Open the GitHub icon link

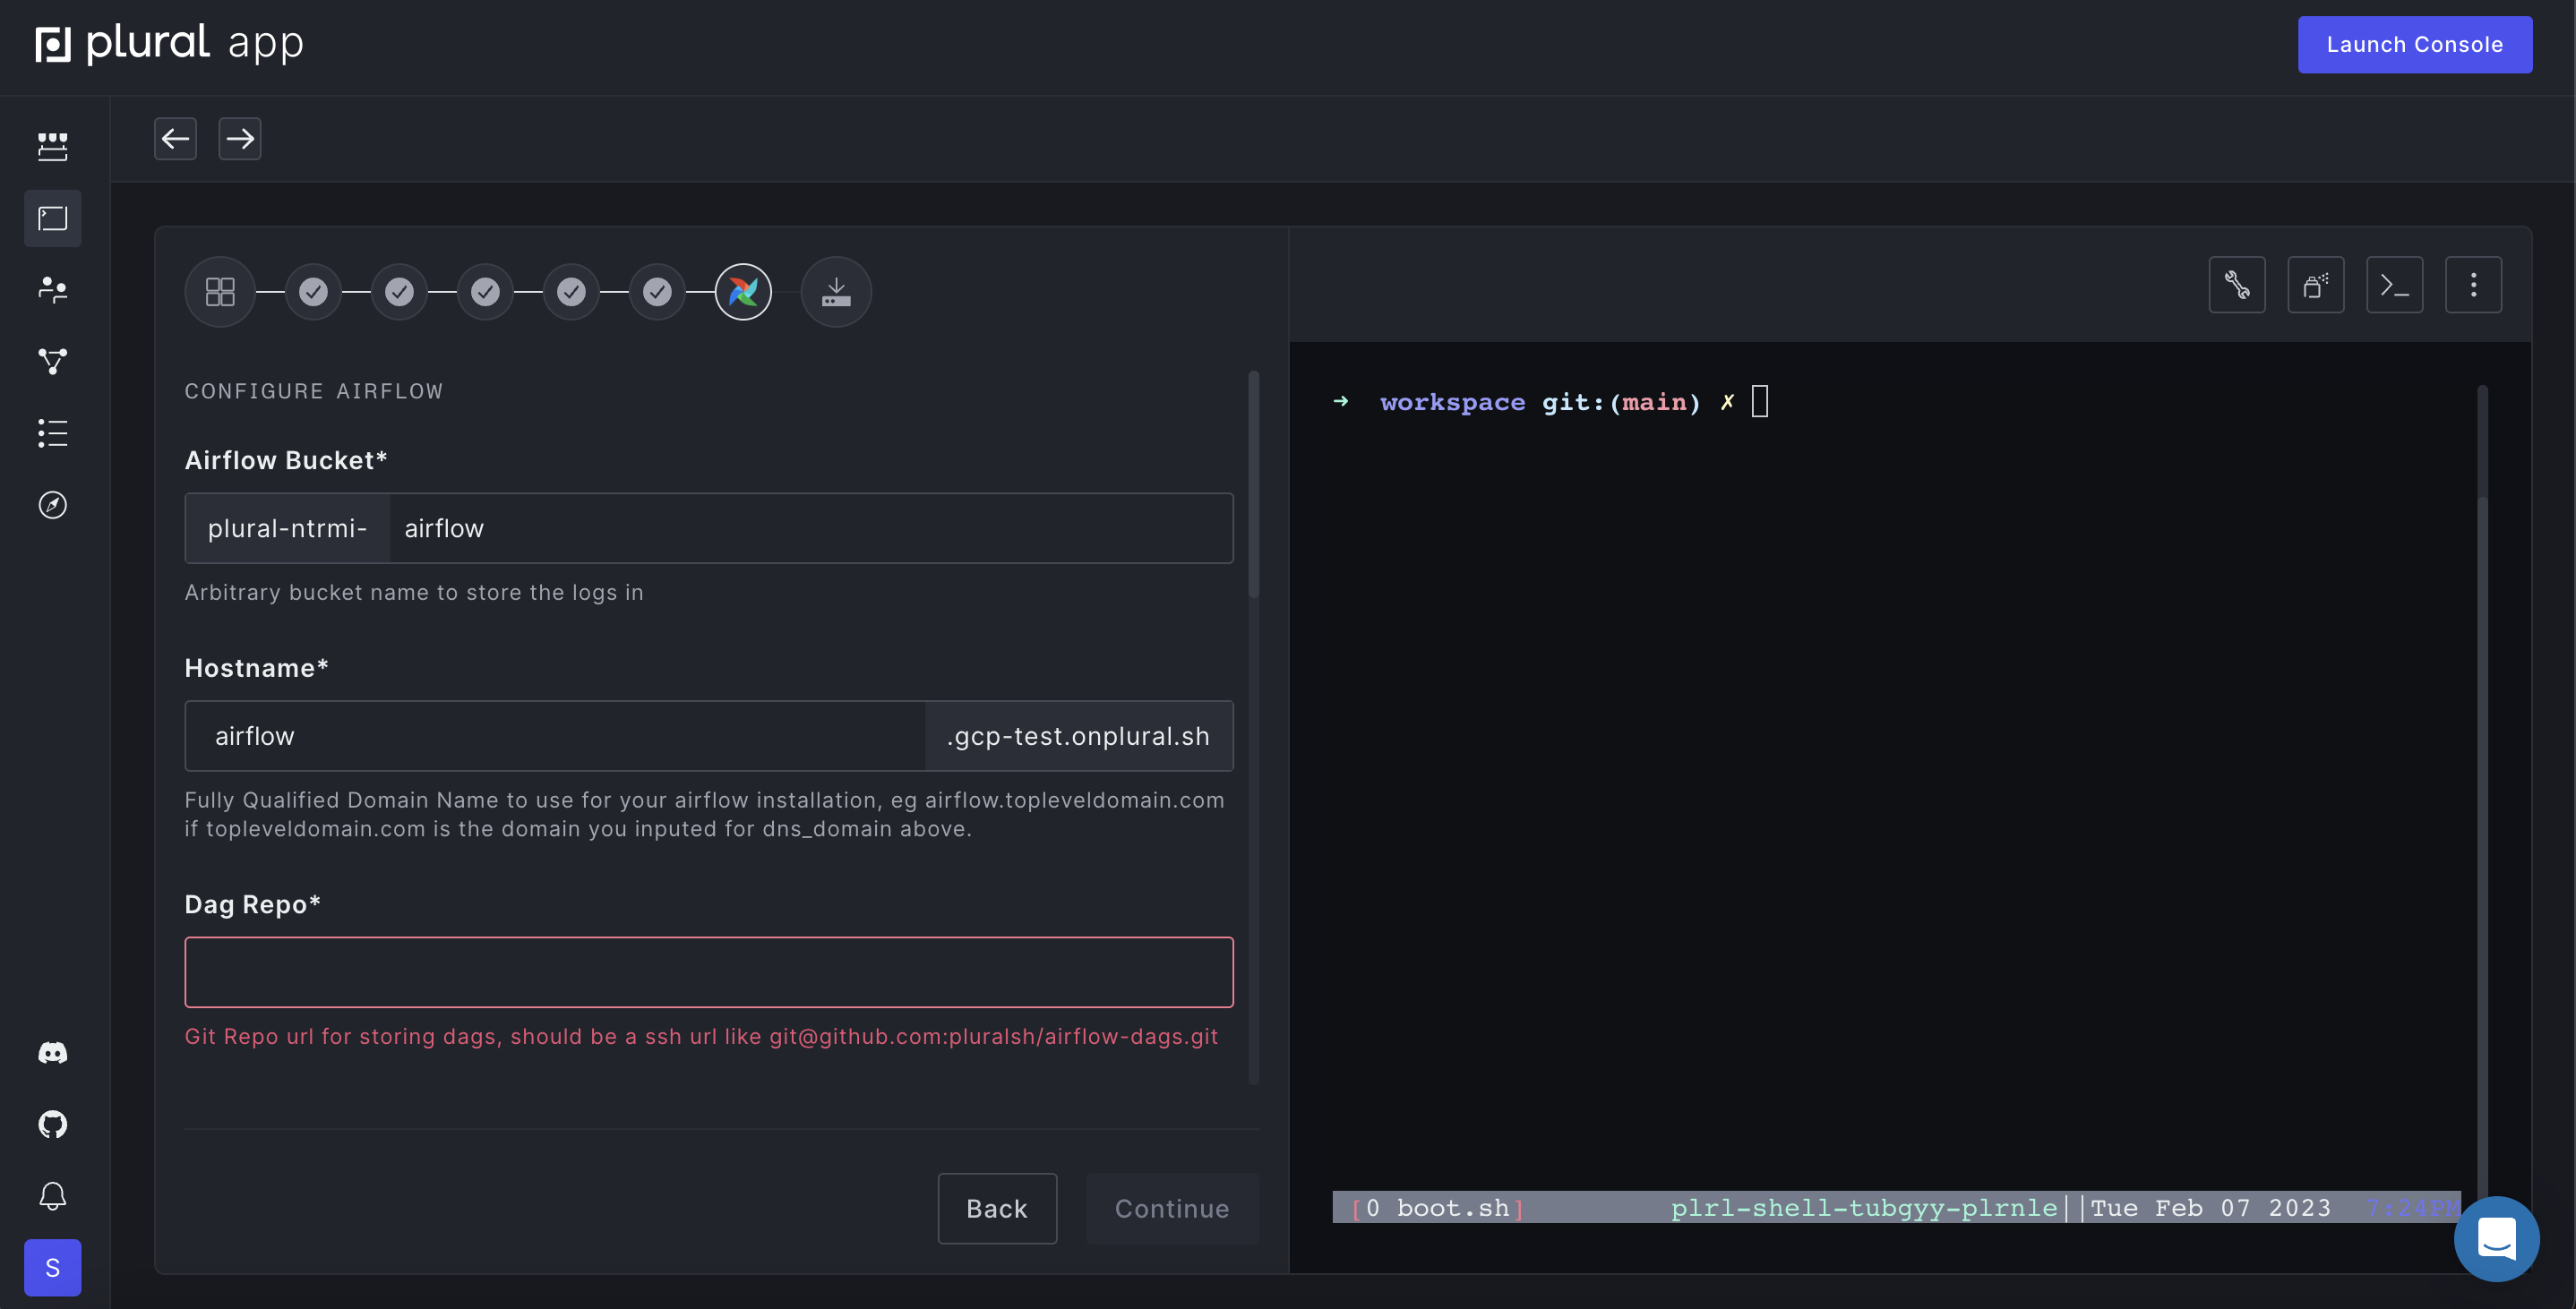pos(52,1124)
